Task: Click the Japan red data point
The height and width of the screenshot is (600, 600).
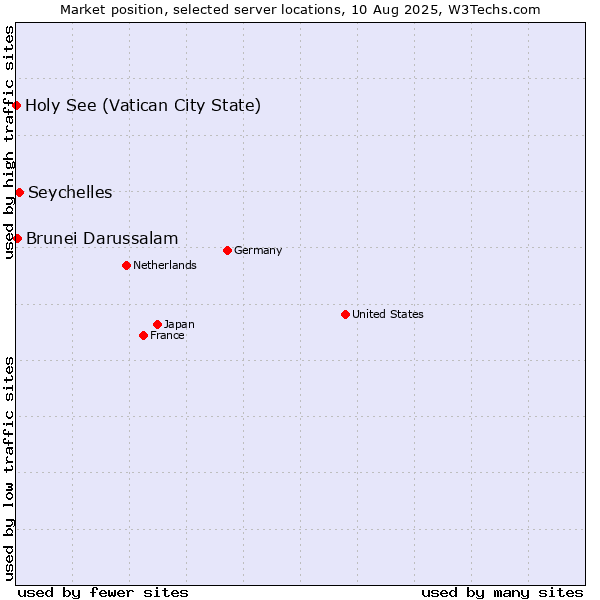Action: 157,324
